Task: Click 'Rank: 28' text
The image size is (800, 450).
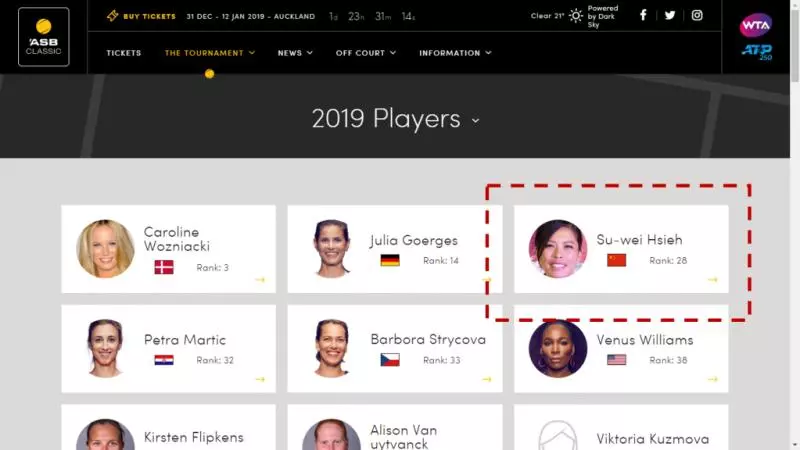Action: (668, 261)
